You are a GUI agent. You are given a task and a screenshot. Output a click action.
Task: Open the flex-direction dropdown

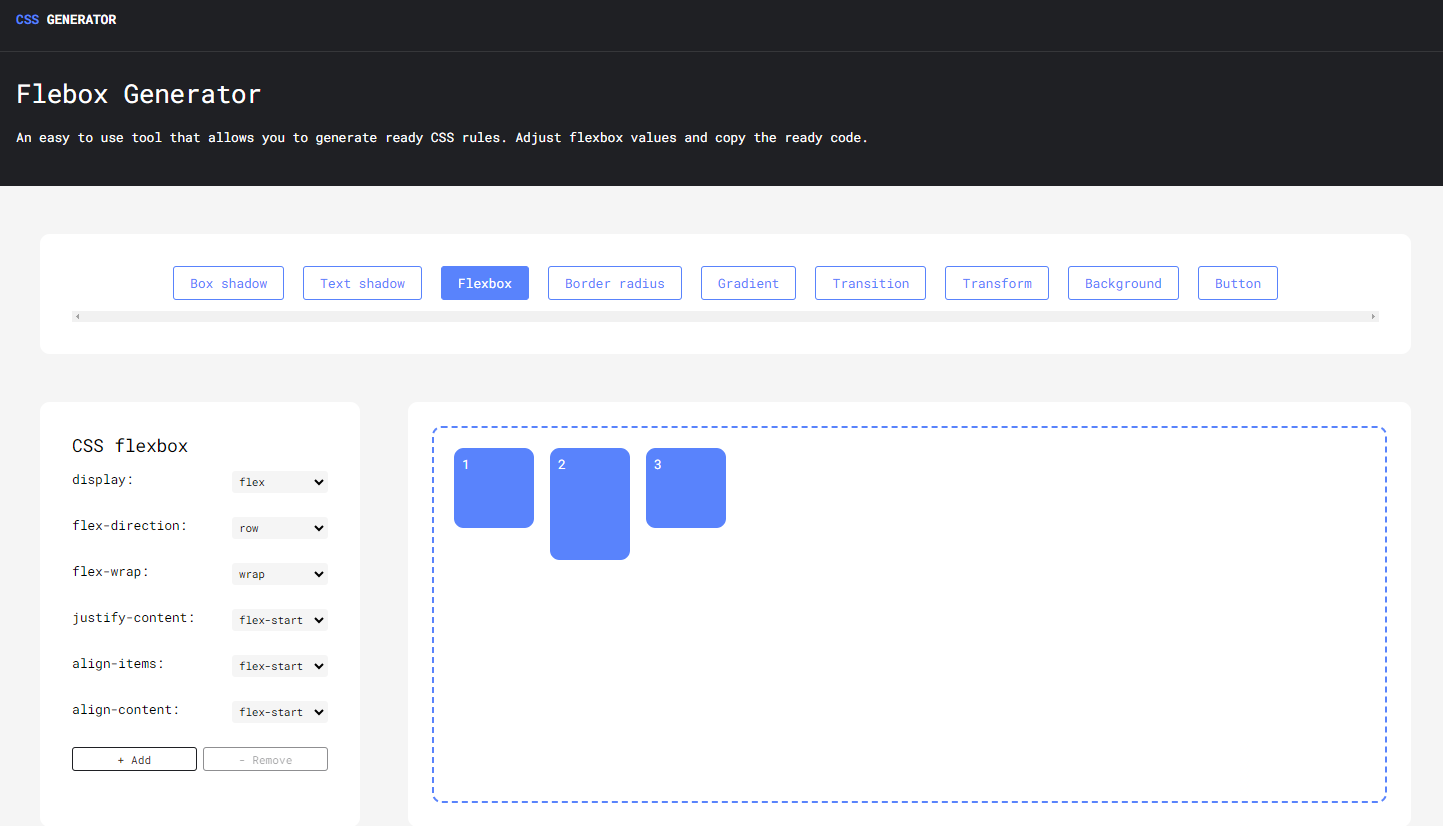(280, 528)
